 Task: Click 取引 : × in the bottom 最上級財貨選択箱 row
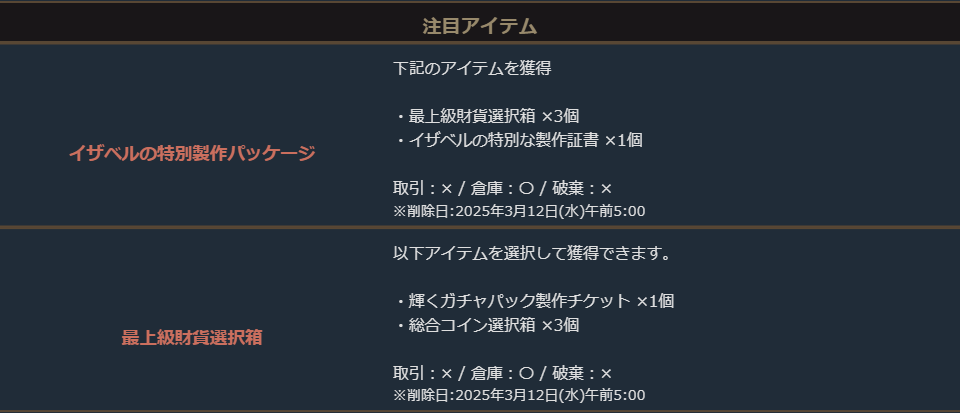coord(423,373)
